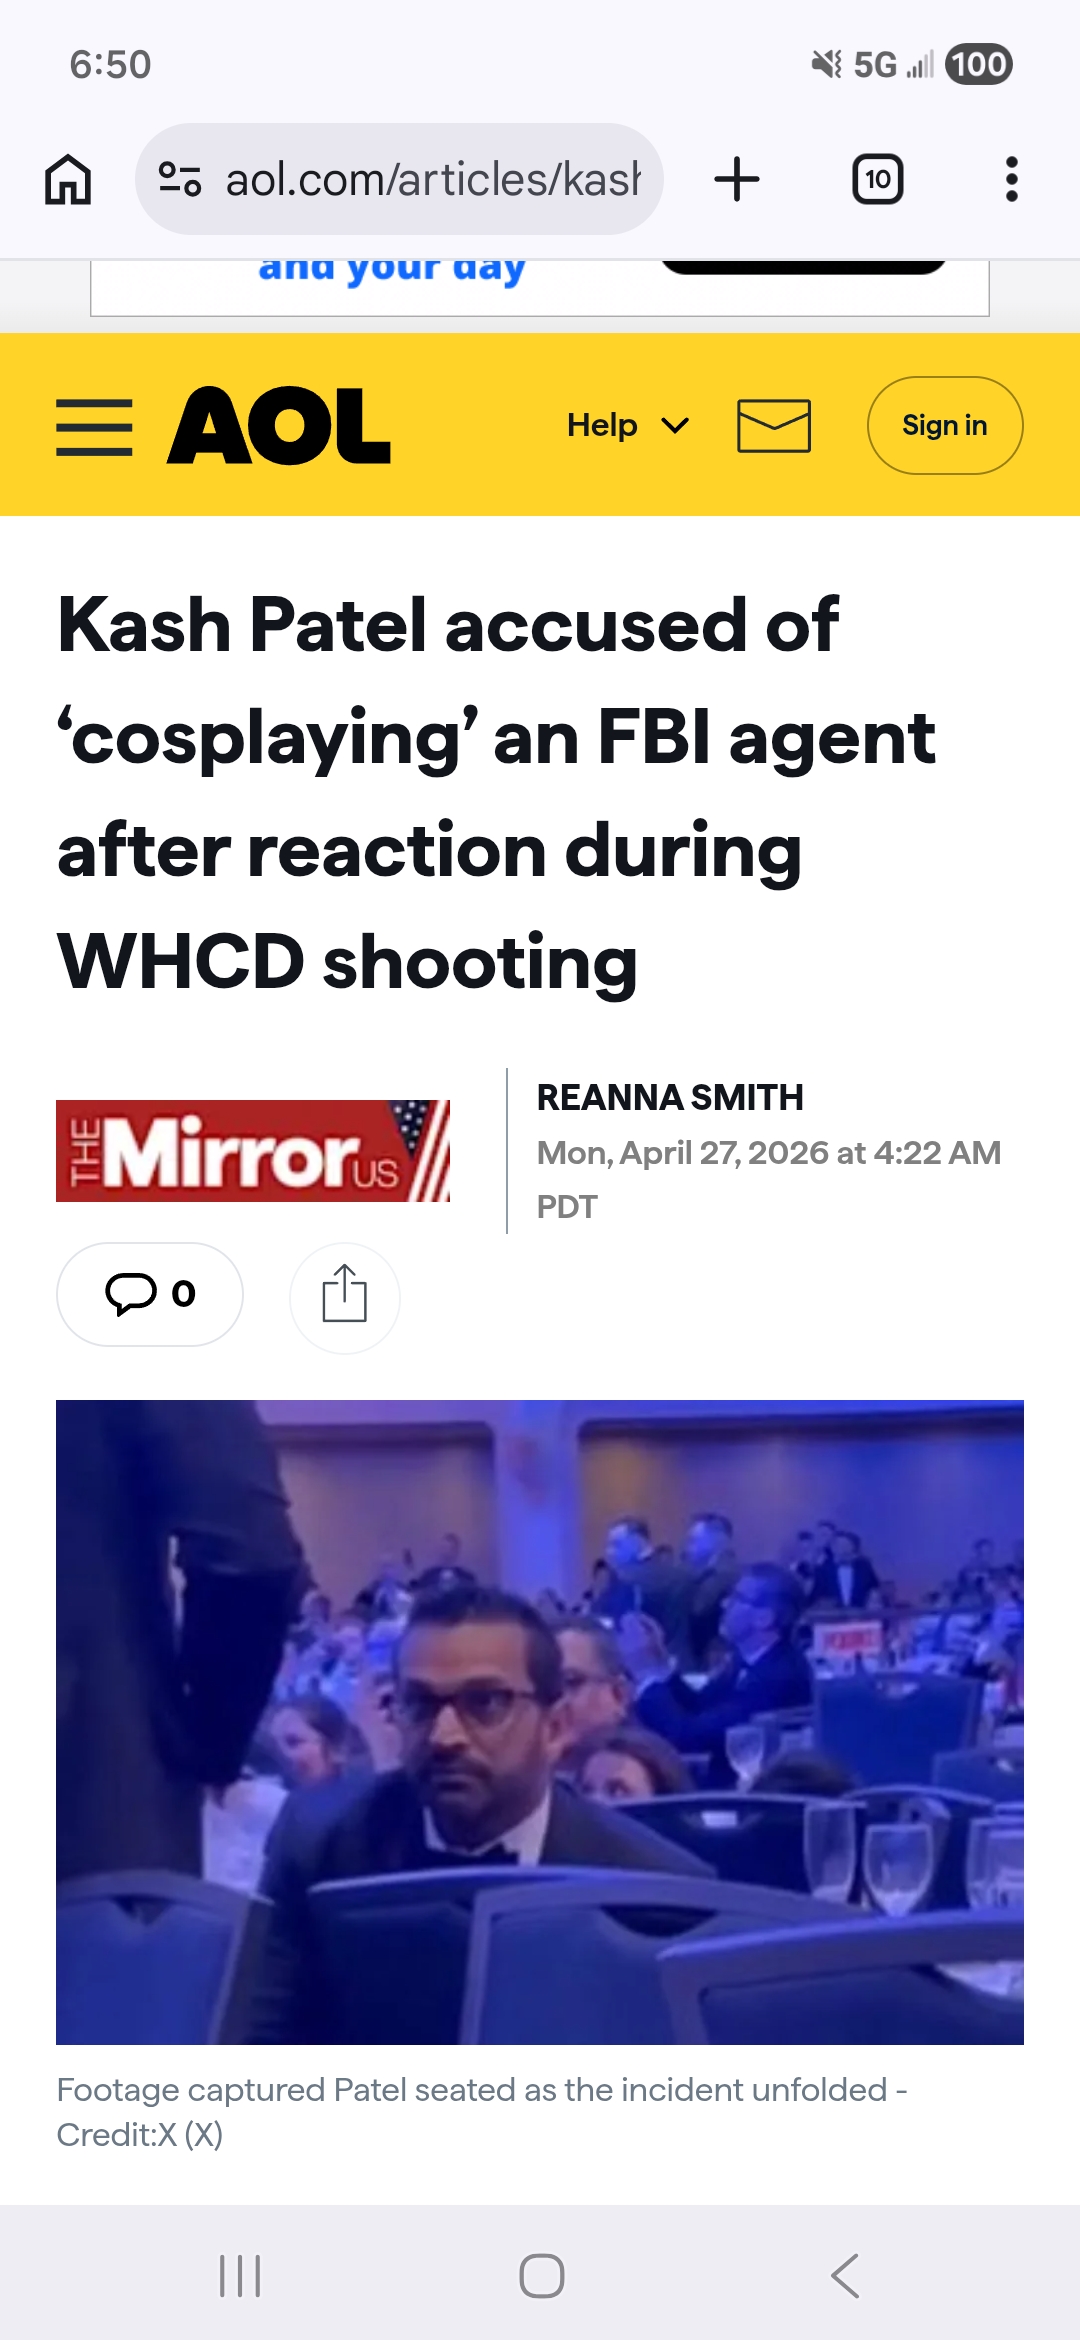The image size is (1080, 2340).
Task: Open author Reanna Smith's link
Action: tap(670, 1097)
